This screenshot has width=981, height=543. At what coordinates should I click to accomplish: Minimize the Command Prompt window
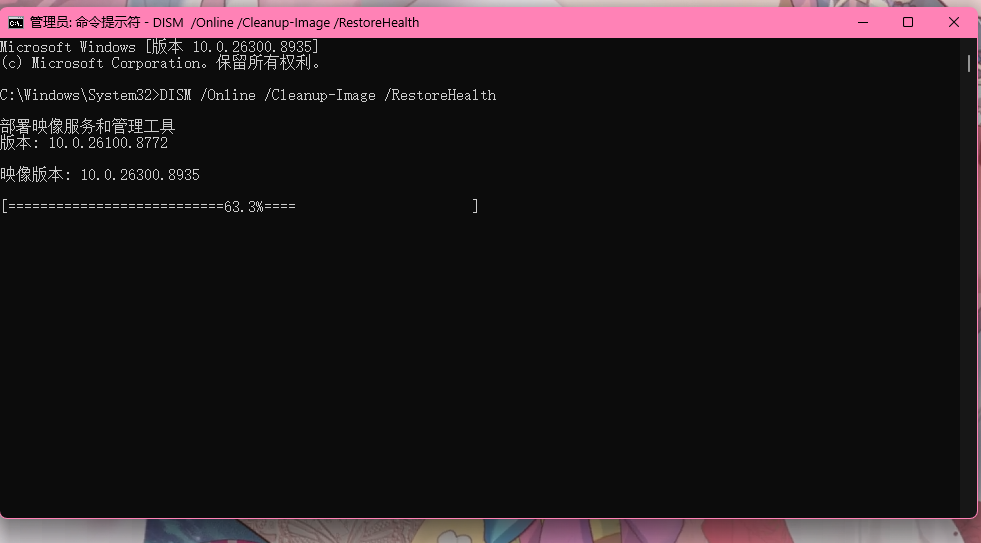[863, 23]
